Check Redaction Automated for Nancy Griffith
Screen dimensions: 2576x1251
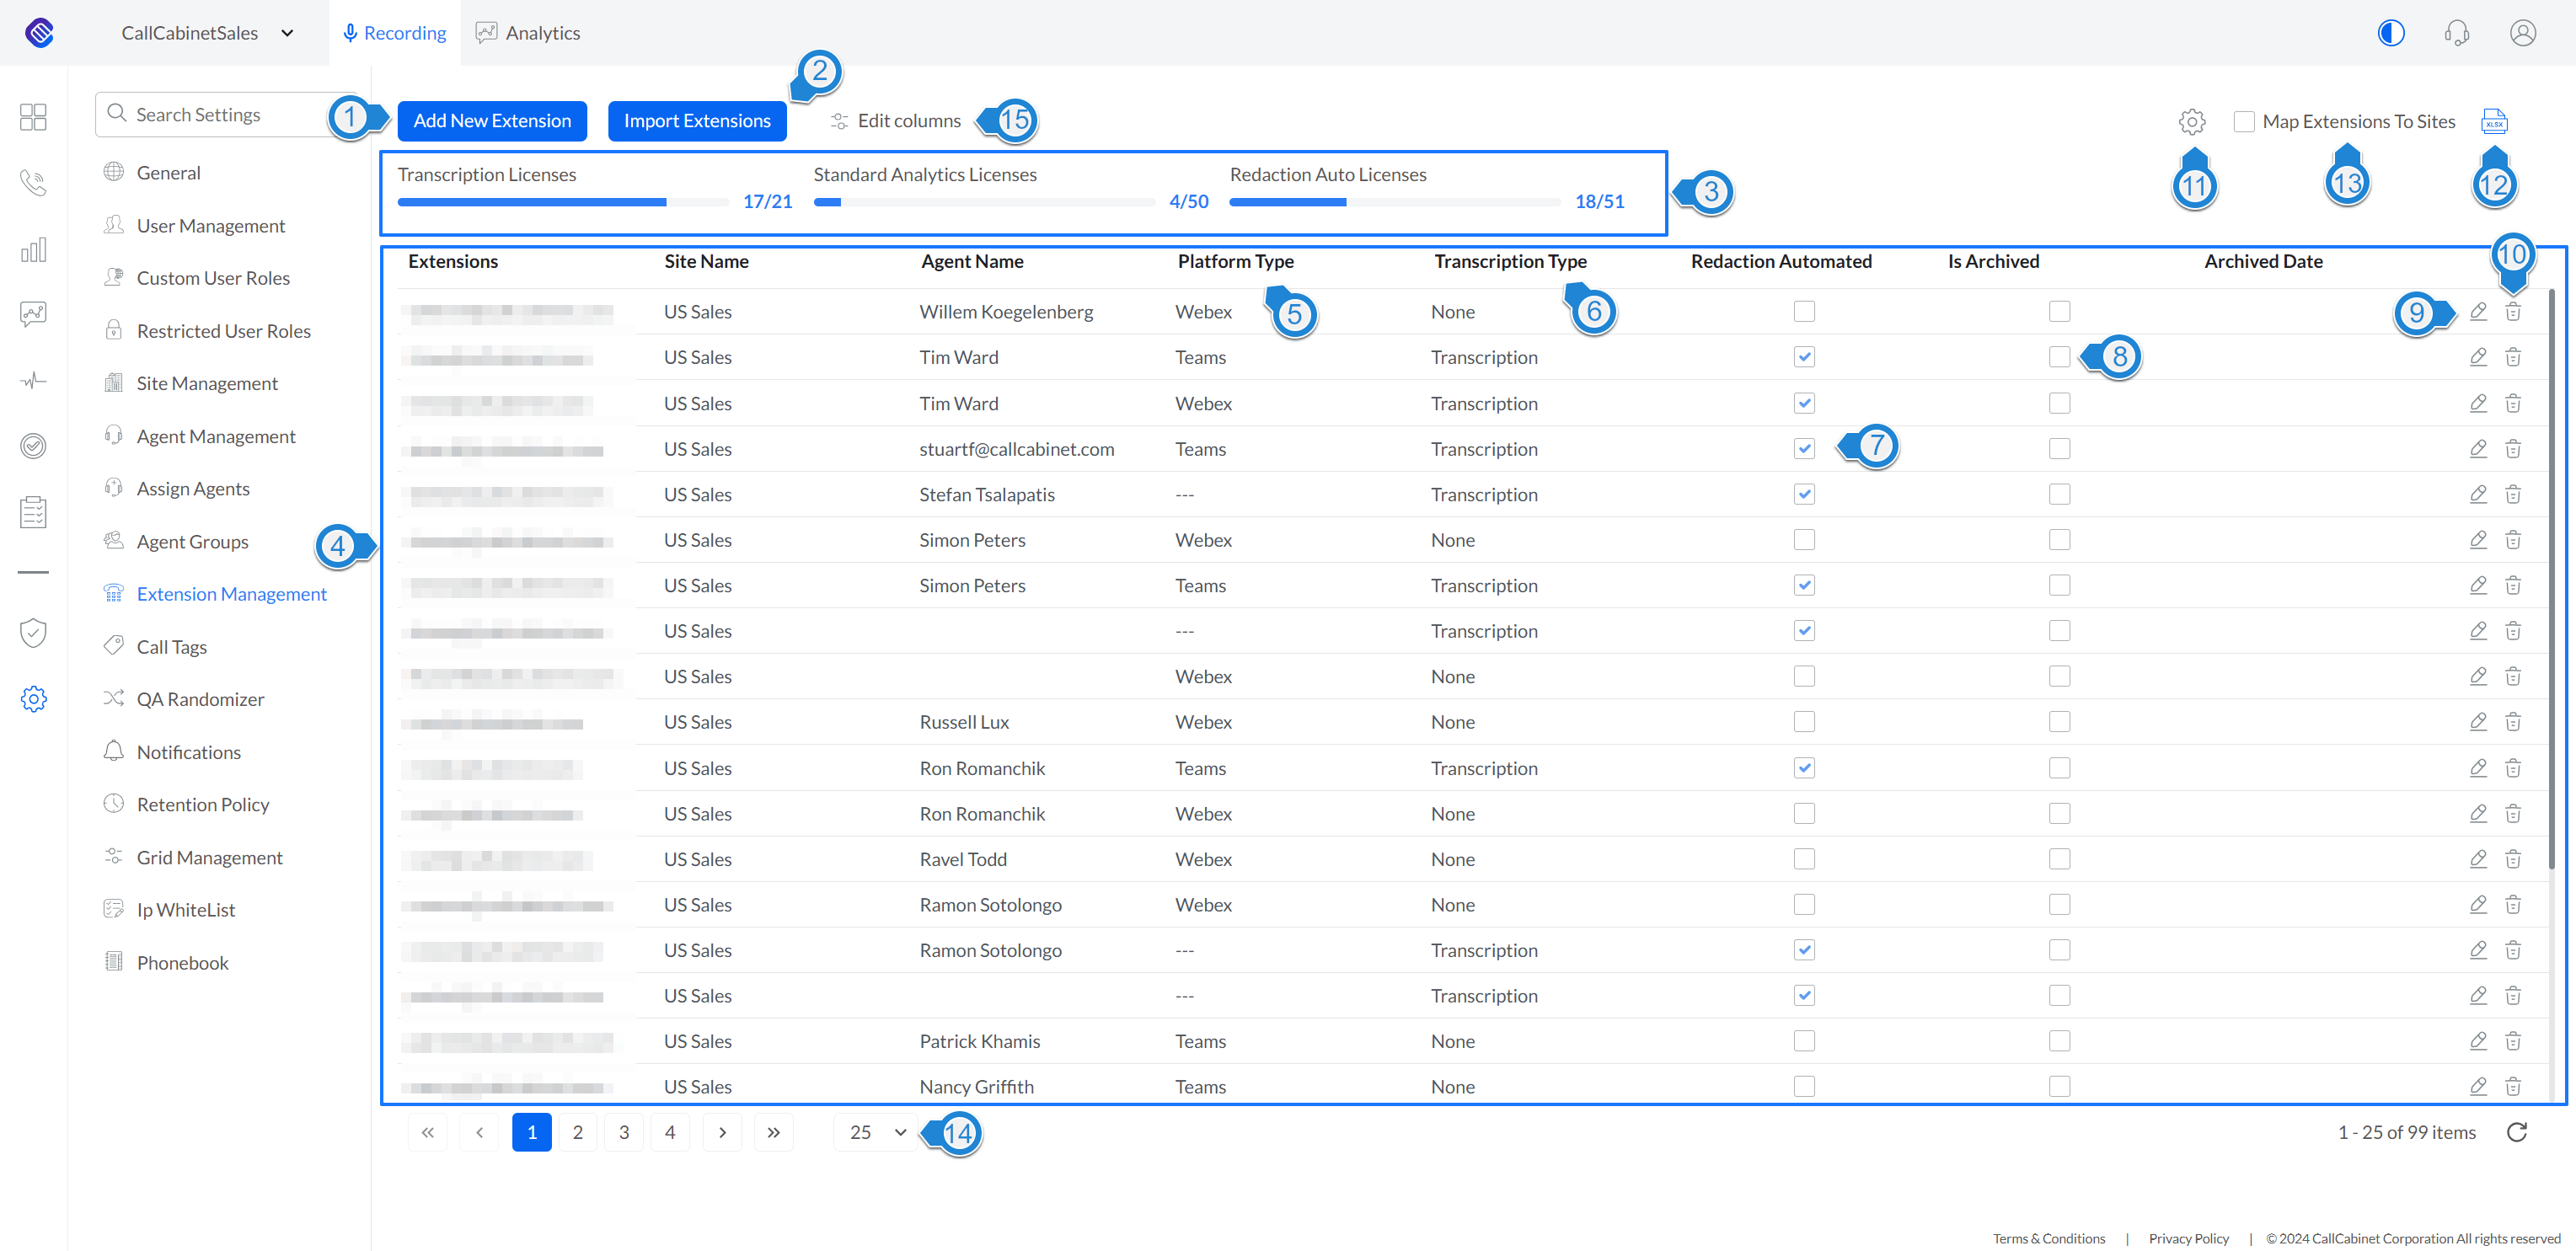click(x=1804, y=1087)
